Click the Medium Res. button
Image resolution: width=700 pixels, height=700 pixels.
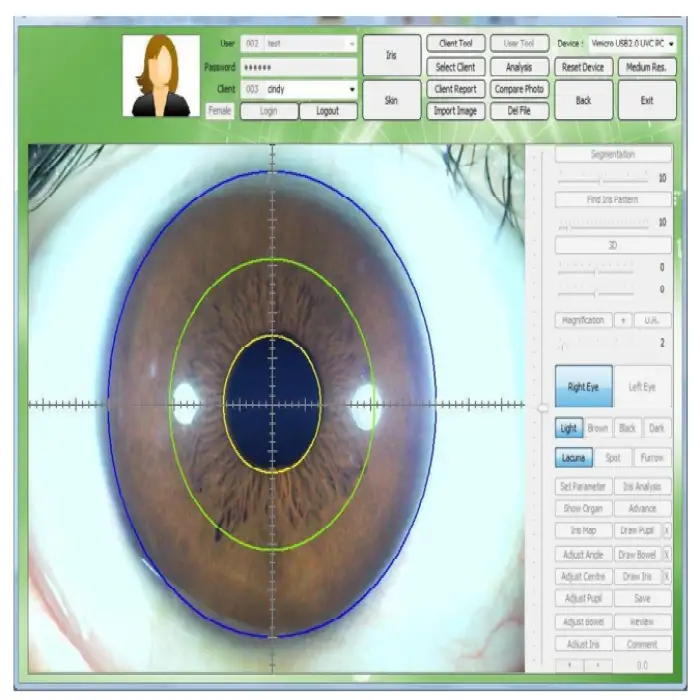coord(646,67)
